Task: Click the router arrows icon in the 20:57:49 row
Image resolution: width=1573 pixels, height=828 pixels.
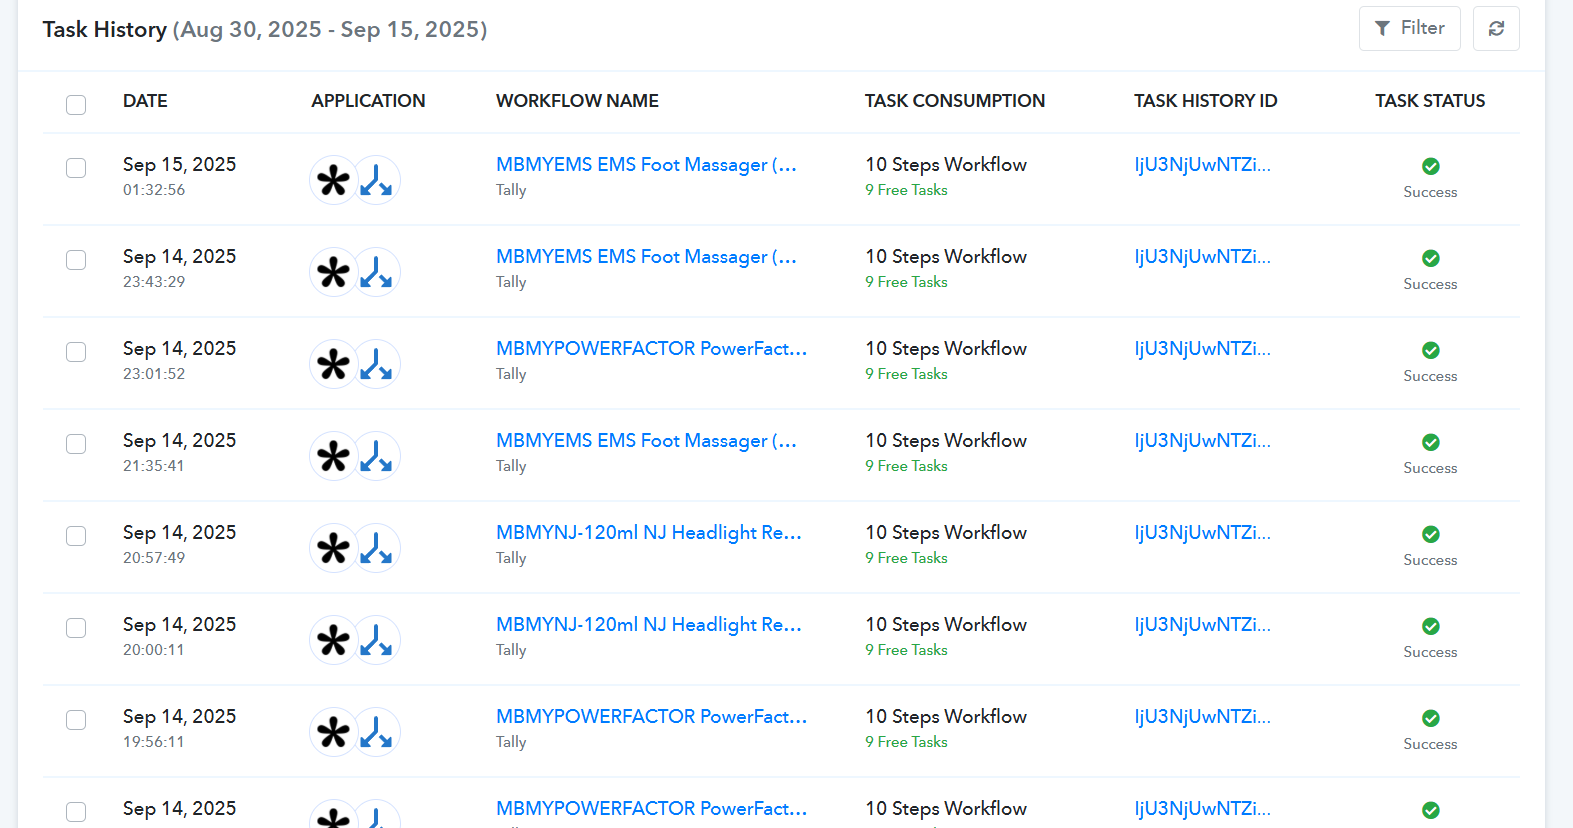Action: 377,549
